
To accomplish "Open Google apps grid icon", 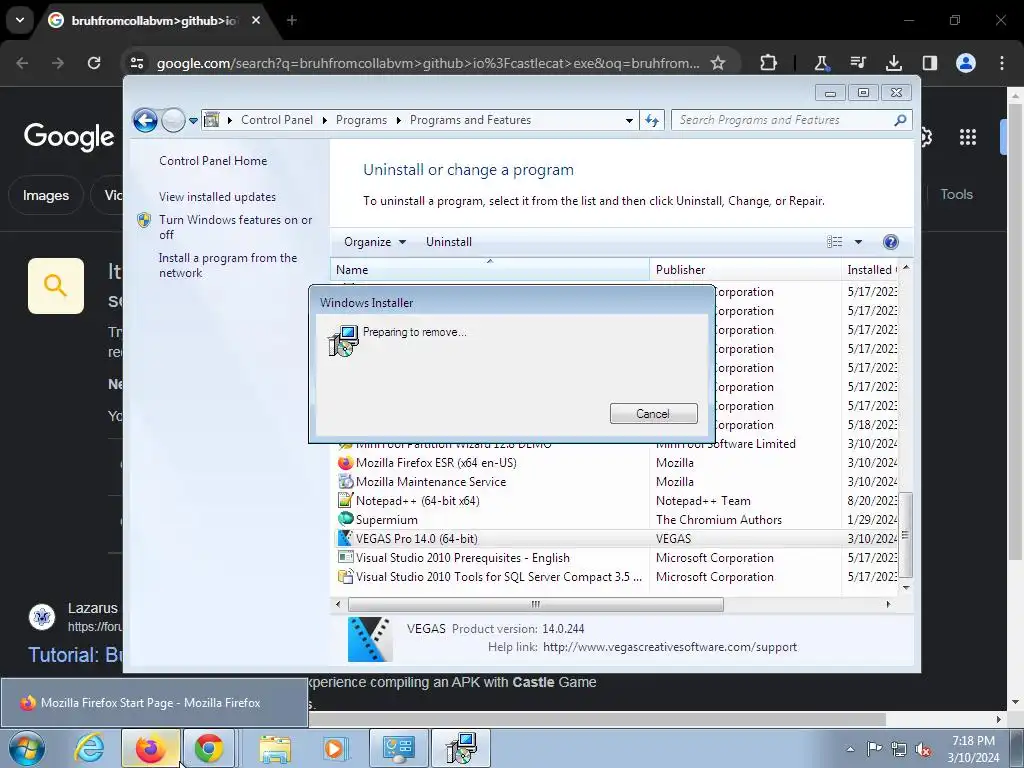I will pos(967,137).
